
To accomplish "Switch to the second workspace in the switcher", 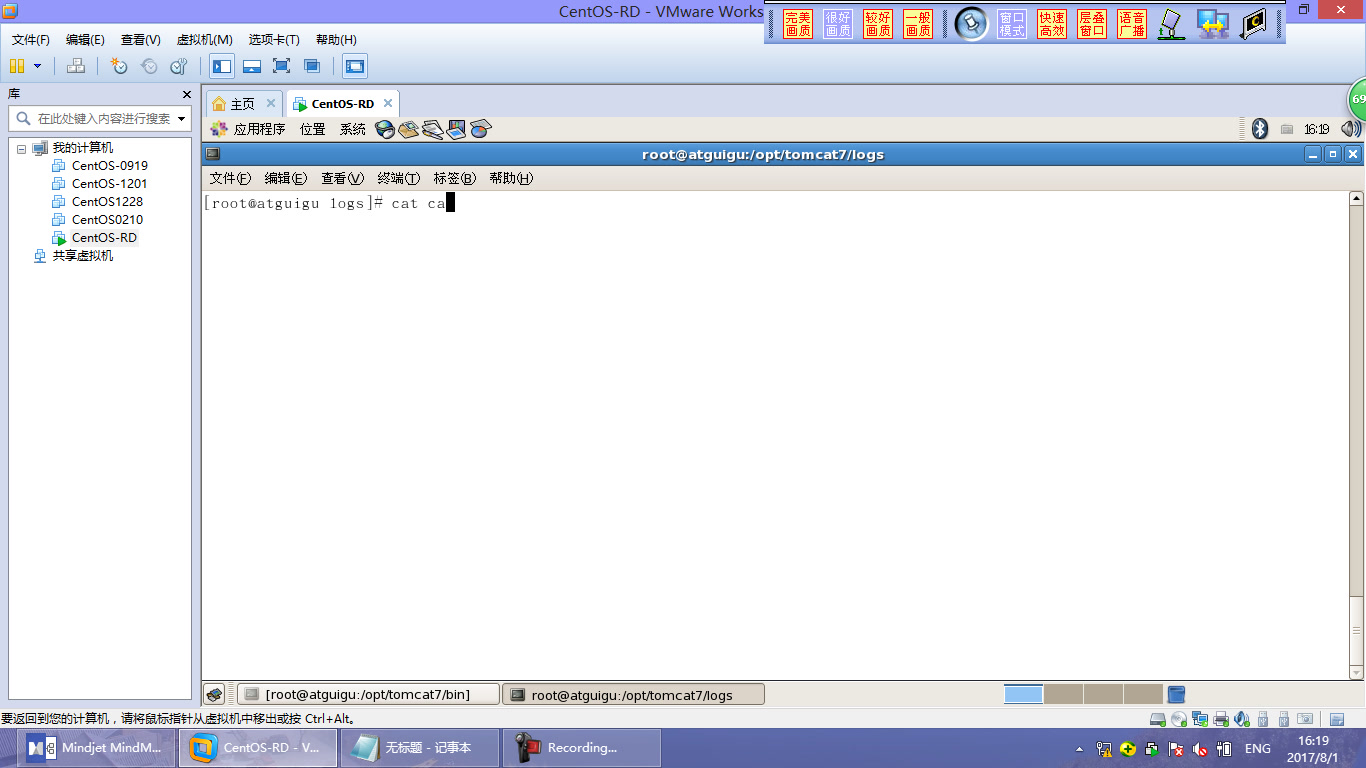I will (x=1063, y=694).
